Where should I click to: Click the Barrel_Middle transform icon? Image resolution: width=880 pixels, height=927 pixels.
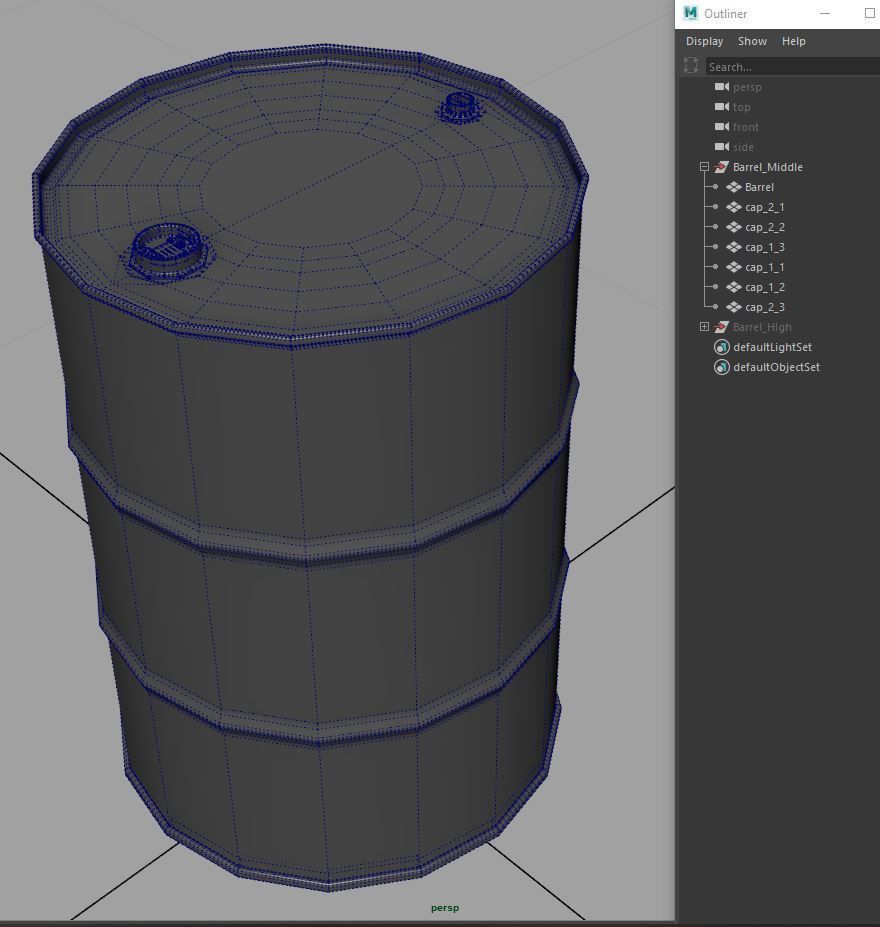tap(721, 167)
